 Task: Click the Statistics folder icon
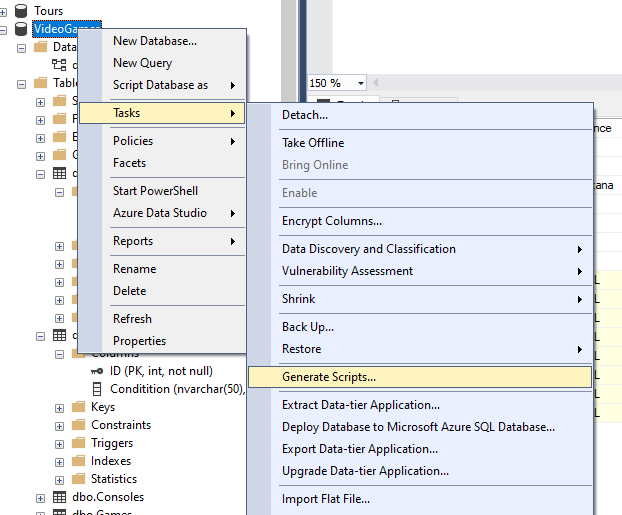pyautogui.click(x=79, y=479)
